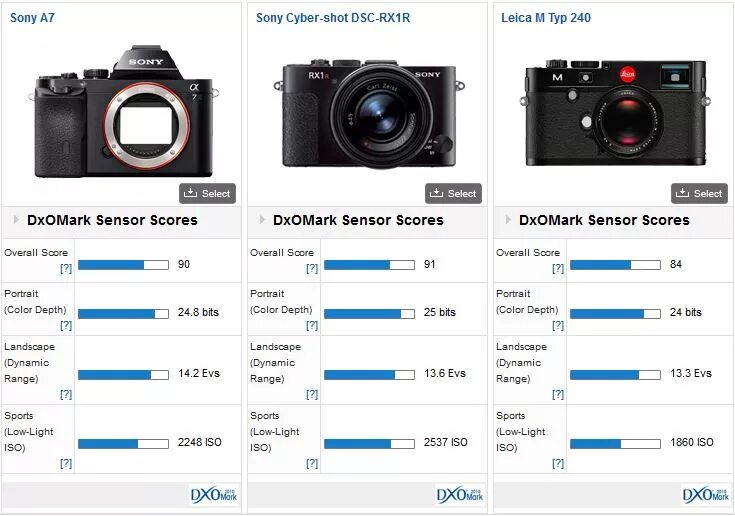Collapse RX1R DxOMark Sensor Scores triangle
The width and height of the screenshot is (735, 516).
(262, 219)
